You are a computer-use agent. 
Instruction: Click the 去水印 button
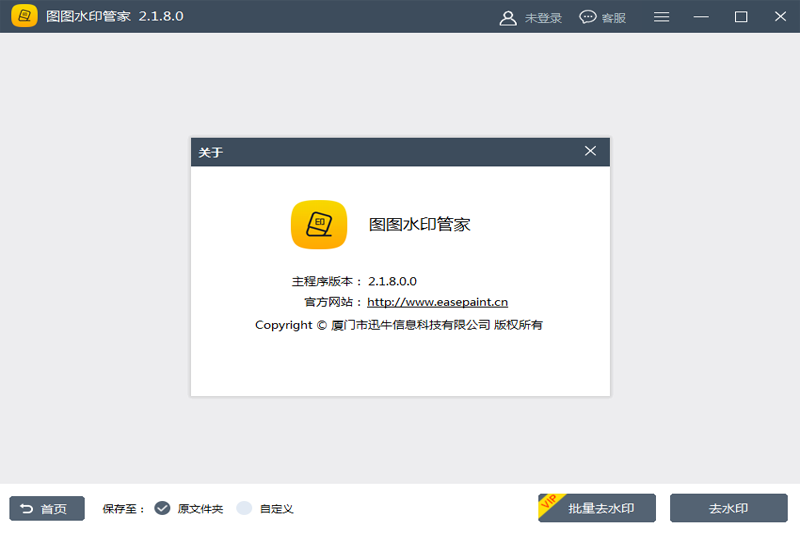coord(728,508)
